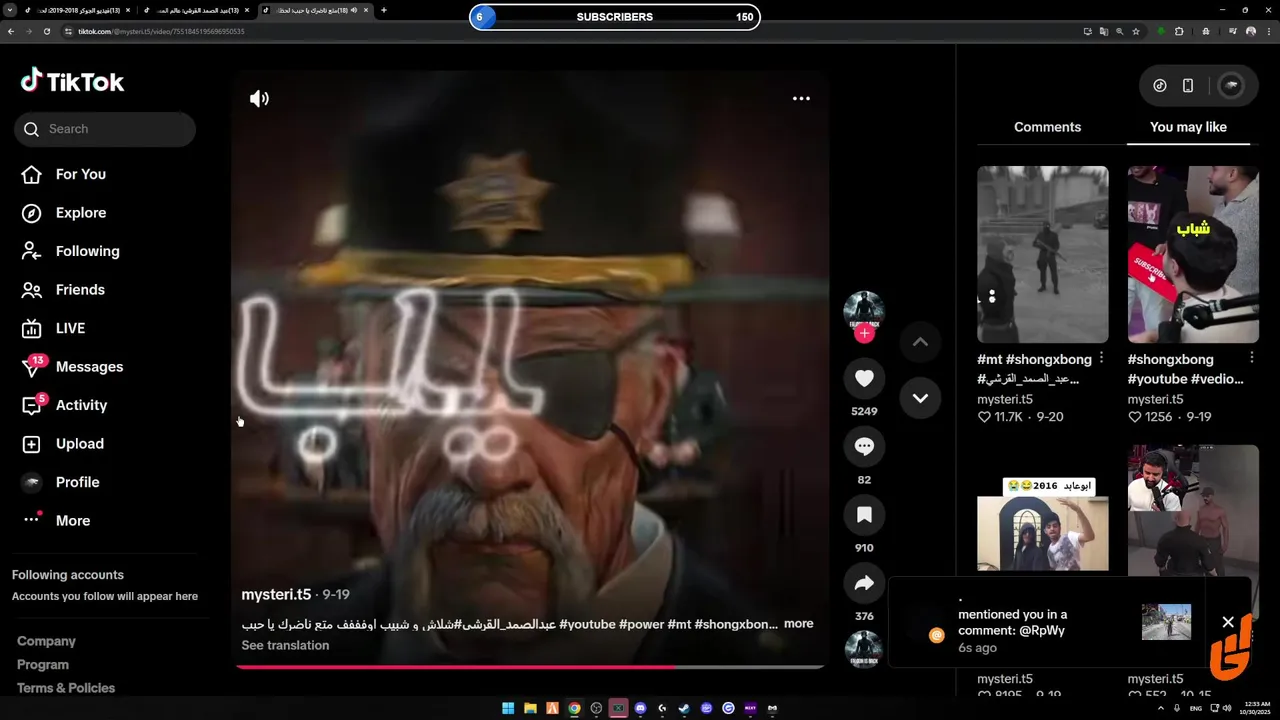Open Messages with 13 unread
The image size is (1280, 720).
(x=72, y=367)
